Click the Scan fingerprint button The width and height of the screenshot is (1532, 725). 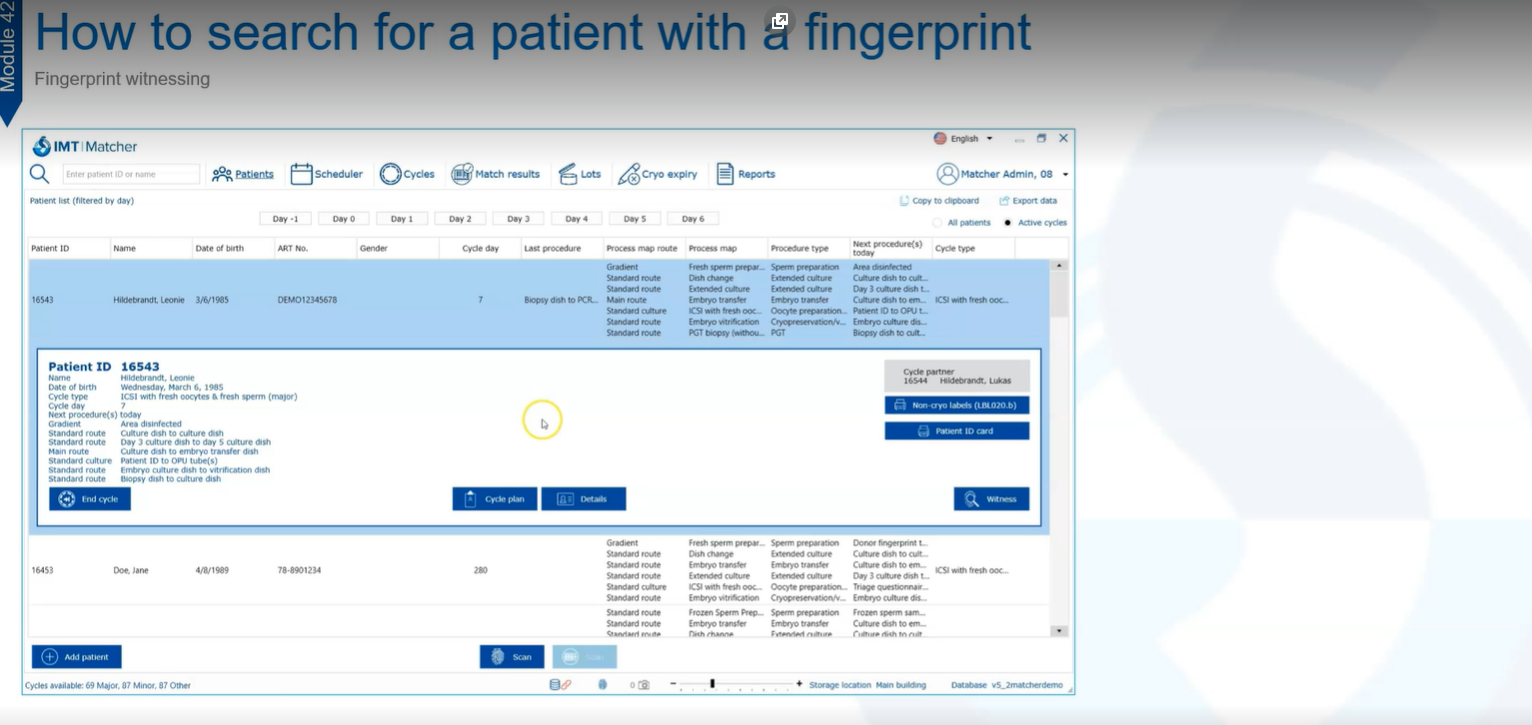pyautogui.click(x=512, y=657)
